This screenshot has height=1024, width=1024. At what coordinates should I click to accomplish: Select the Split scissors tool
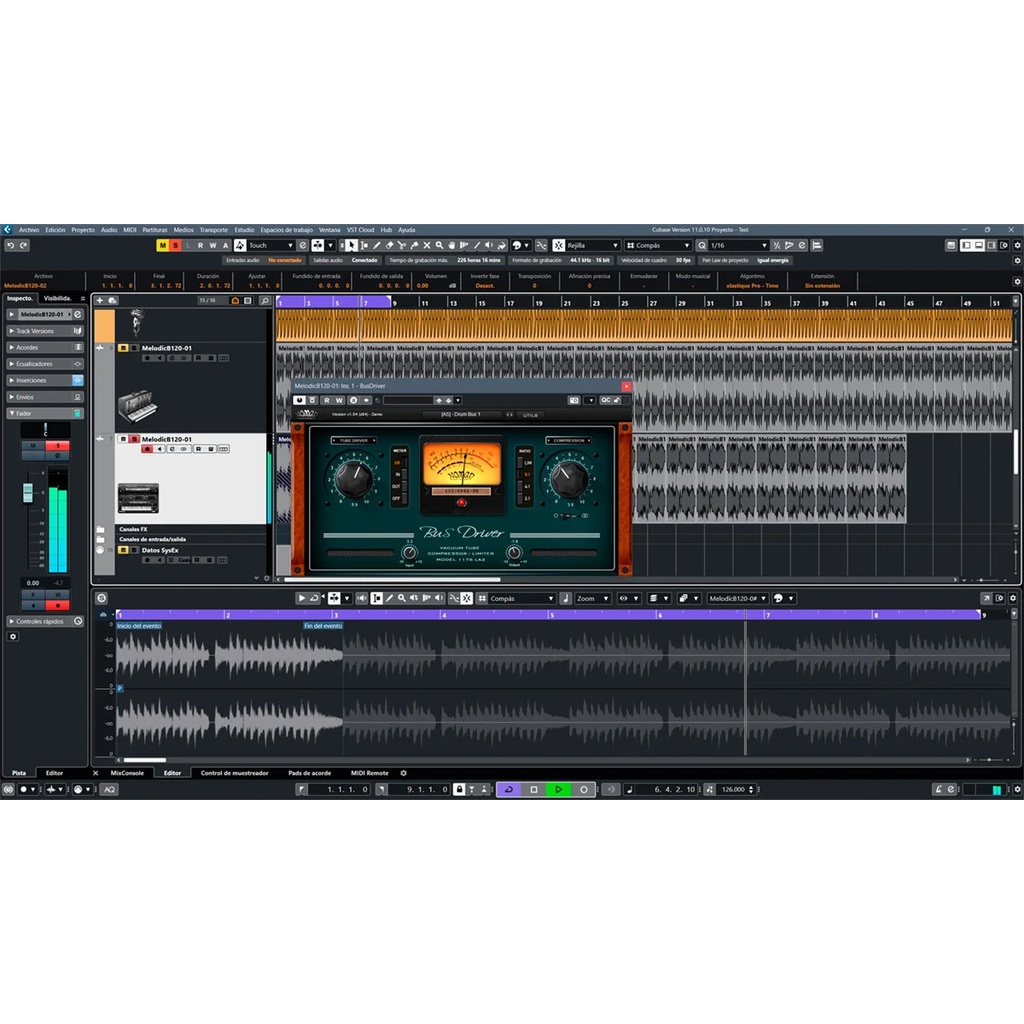[402, 246]
